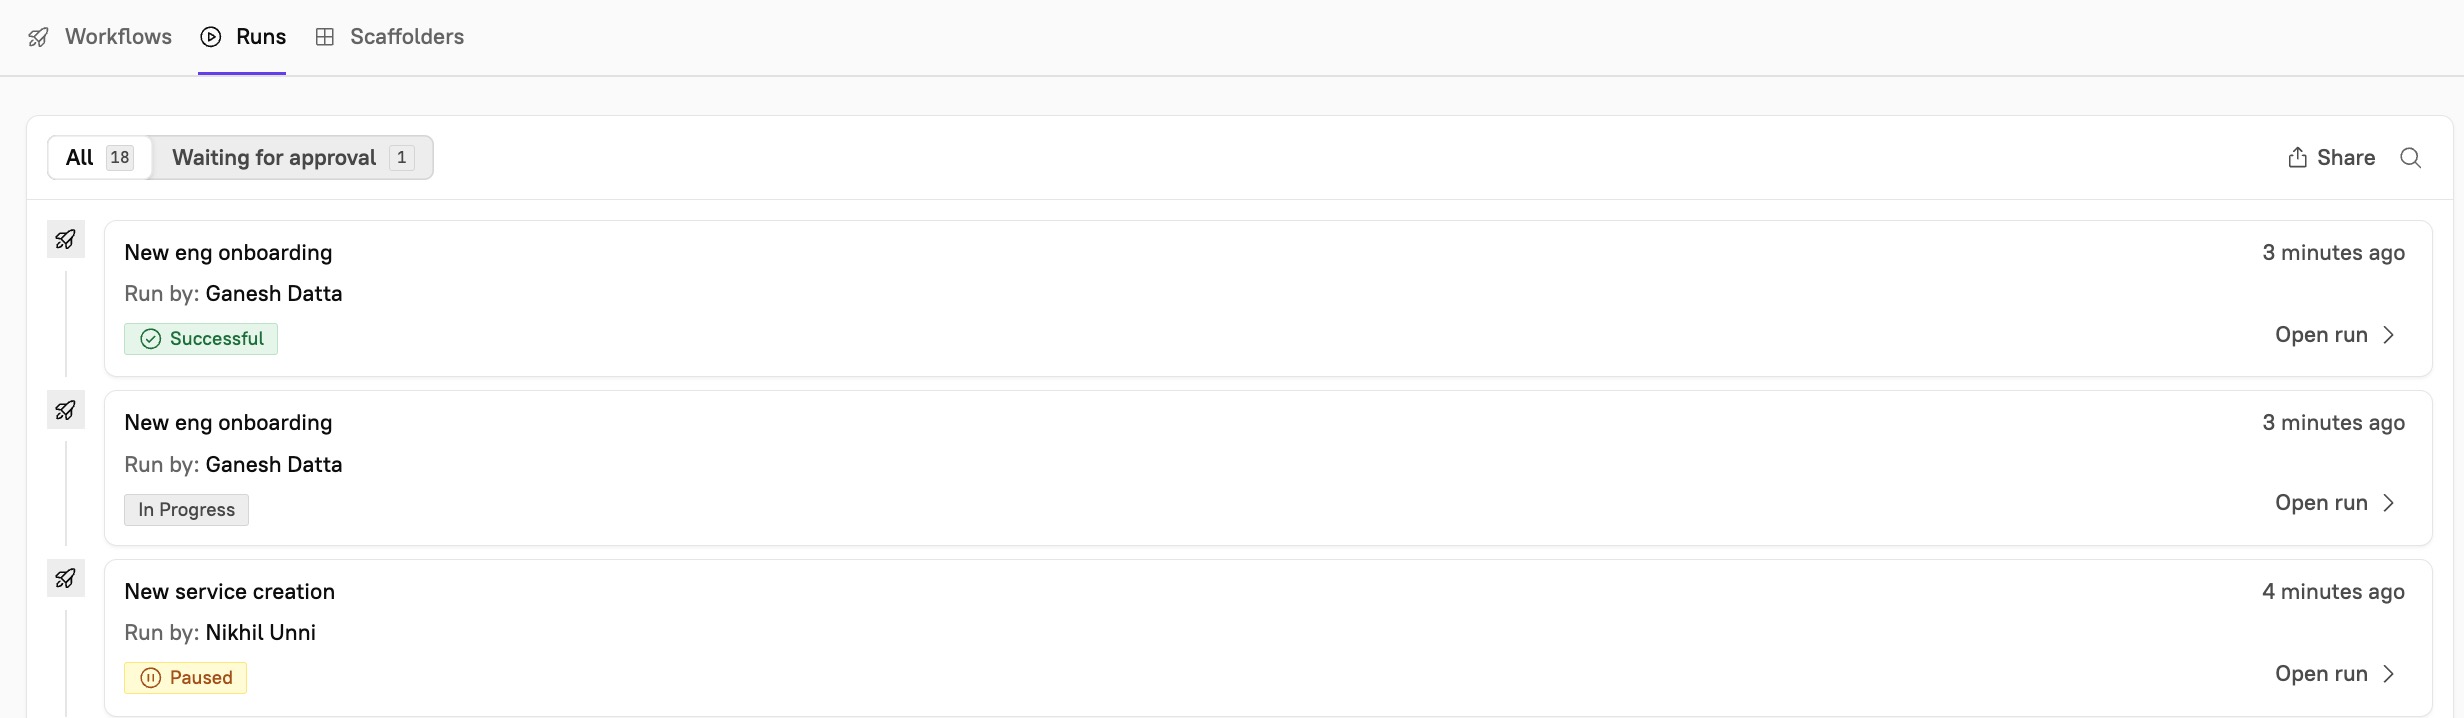This screenshot has height=718, width=2464.
Task: Click the Paused status badge
Action: click(x=186, y=678)
